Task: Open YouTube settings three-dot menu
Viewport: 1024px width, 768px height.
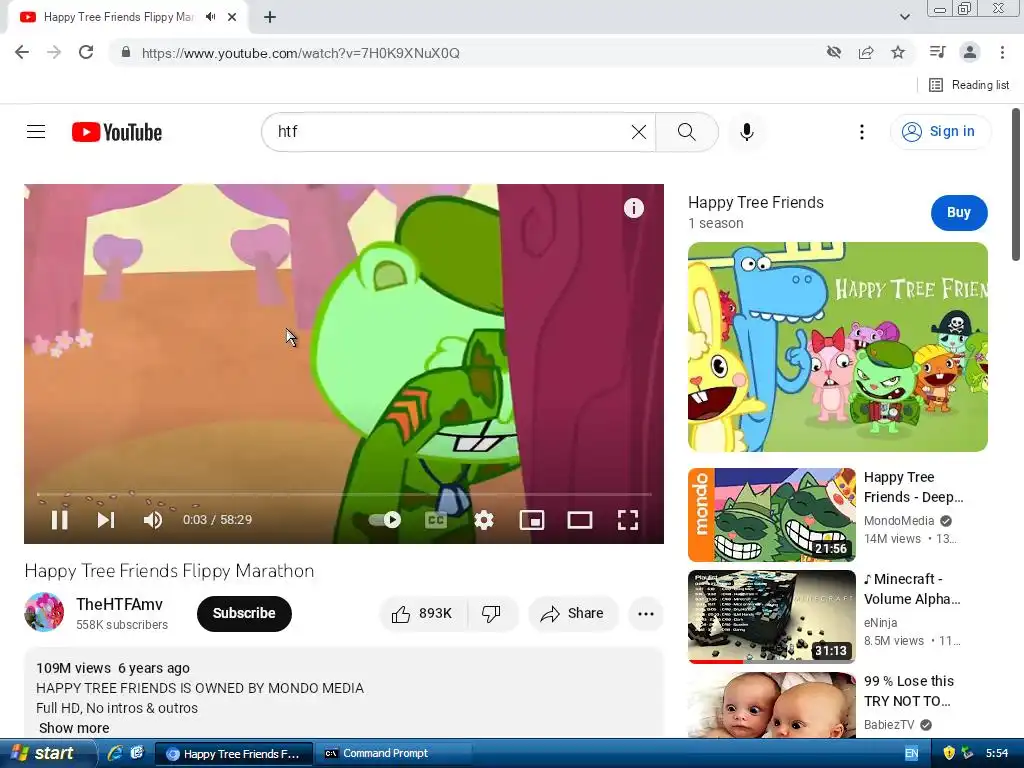Action: (862, 132)
